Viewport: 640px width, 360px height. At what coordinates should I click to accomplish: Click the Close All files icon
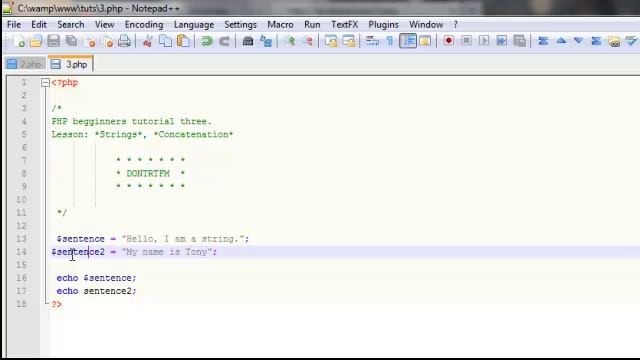pyautogui.click(x=107, y=41)
